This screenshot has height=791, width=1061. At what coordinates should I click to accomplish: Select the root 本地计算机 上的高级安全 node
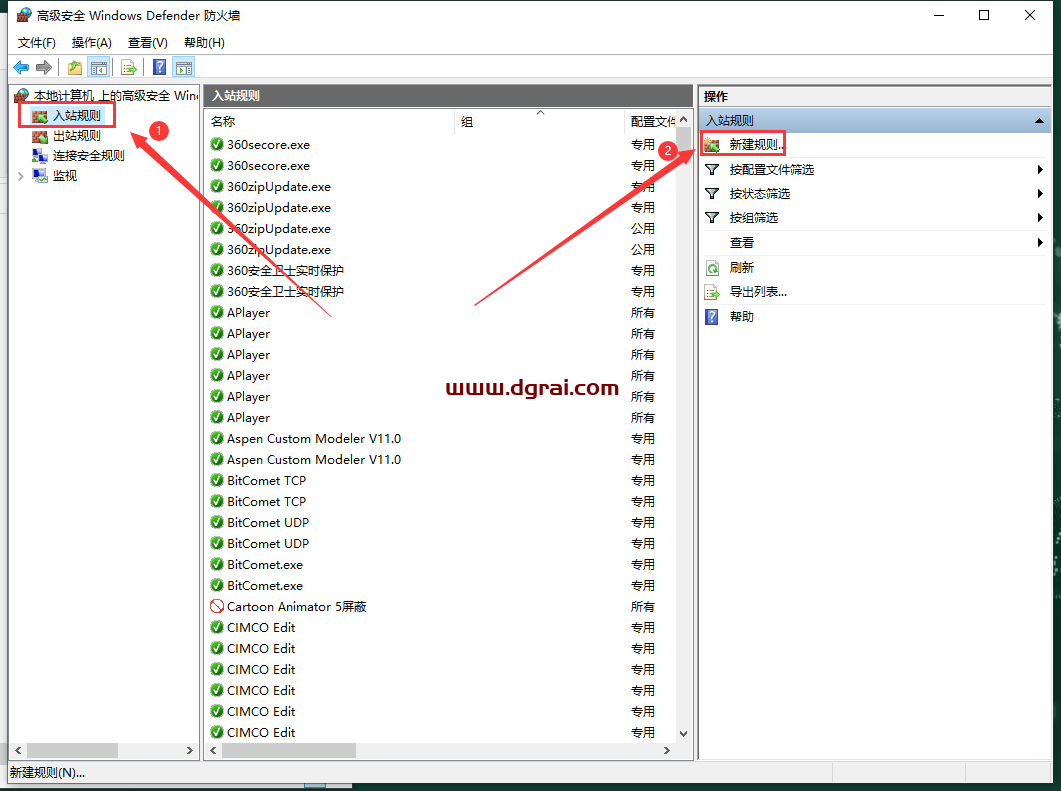116,95
